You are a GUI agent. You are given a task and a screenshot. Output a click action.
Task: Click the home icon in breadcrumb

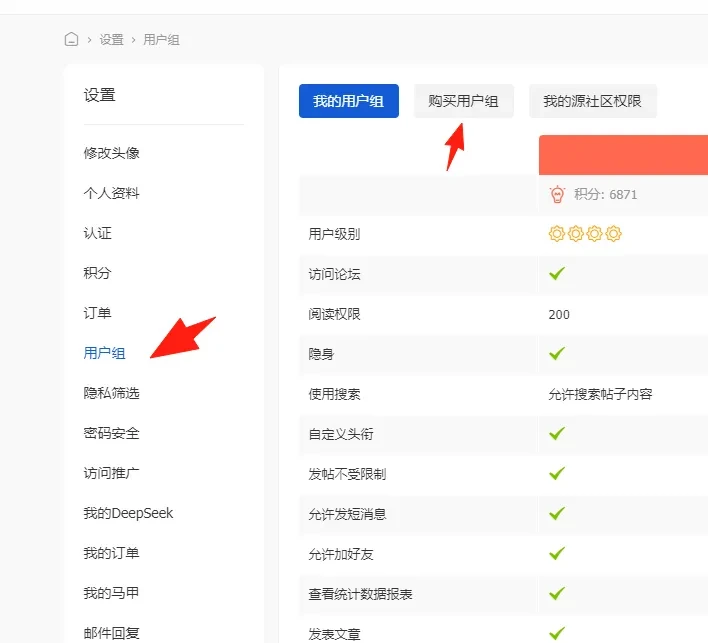pos(71,40)
